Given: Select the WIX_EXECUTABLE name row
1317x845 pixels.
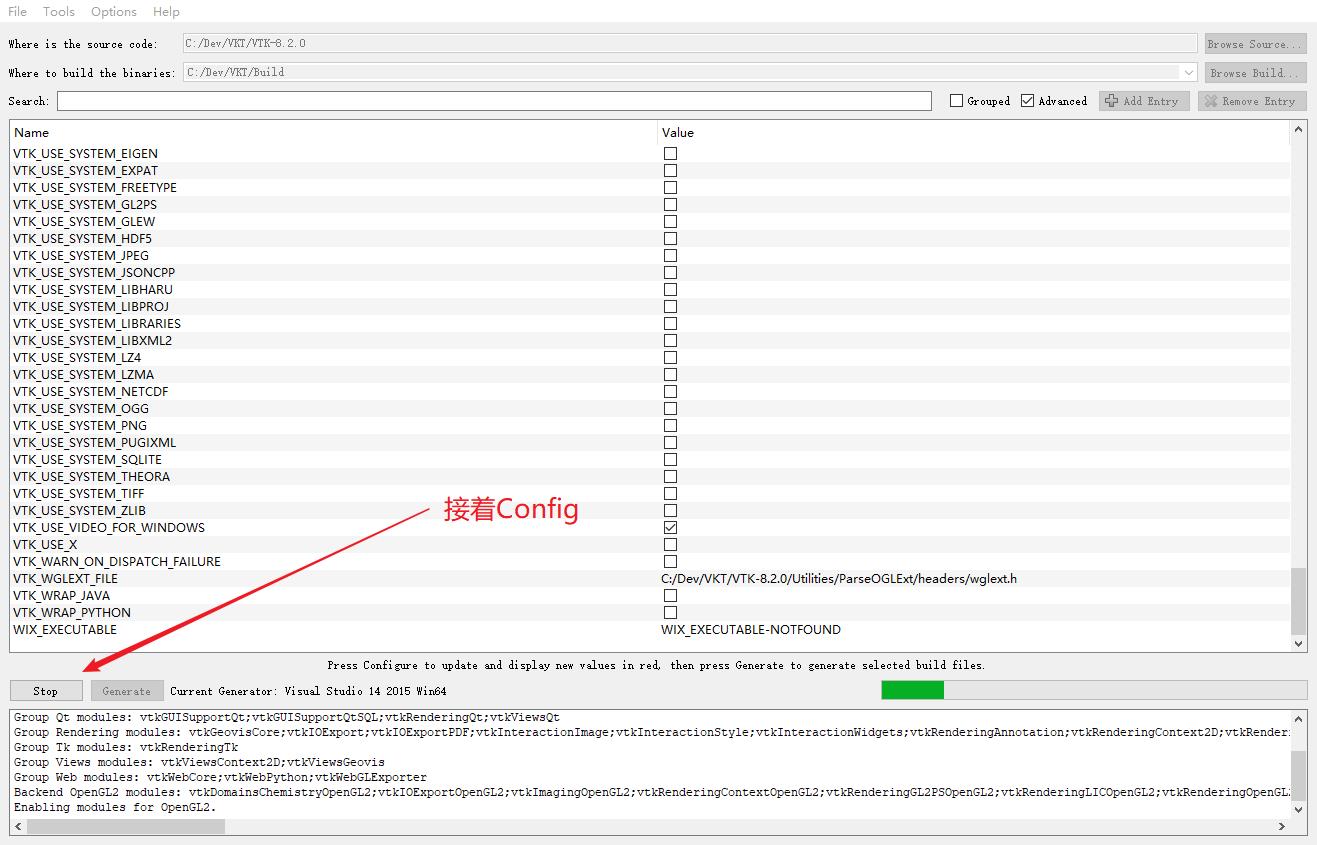Looking at the screenshot, I should coord(65,630).
